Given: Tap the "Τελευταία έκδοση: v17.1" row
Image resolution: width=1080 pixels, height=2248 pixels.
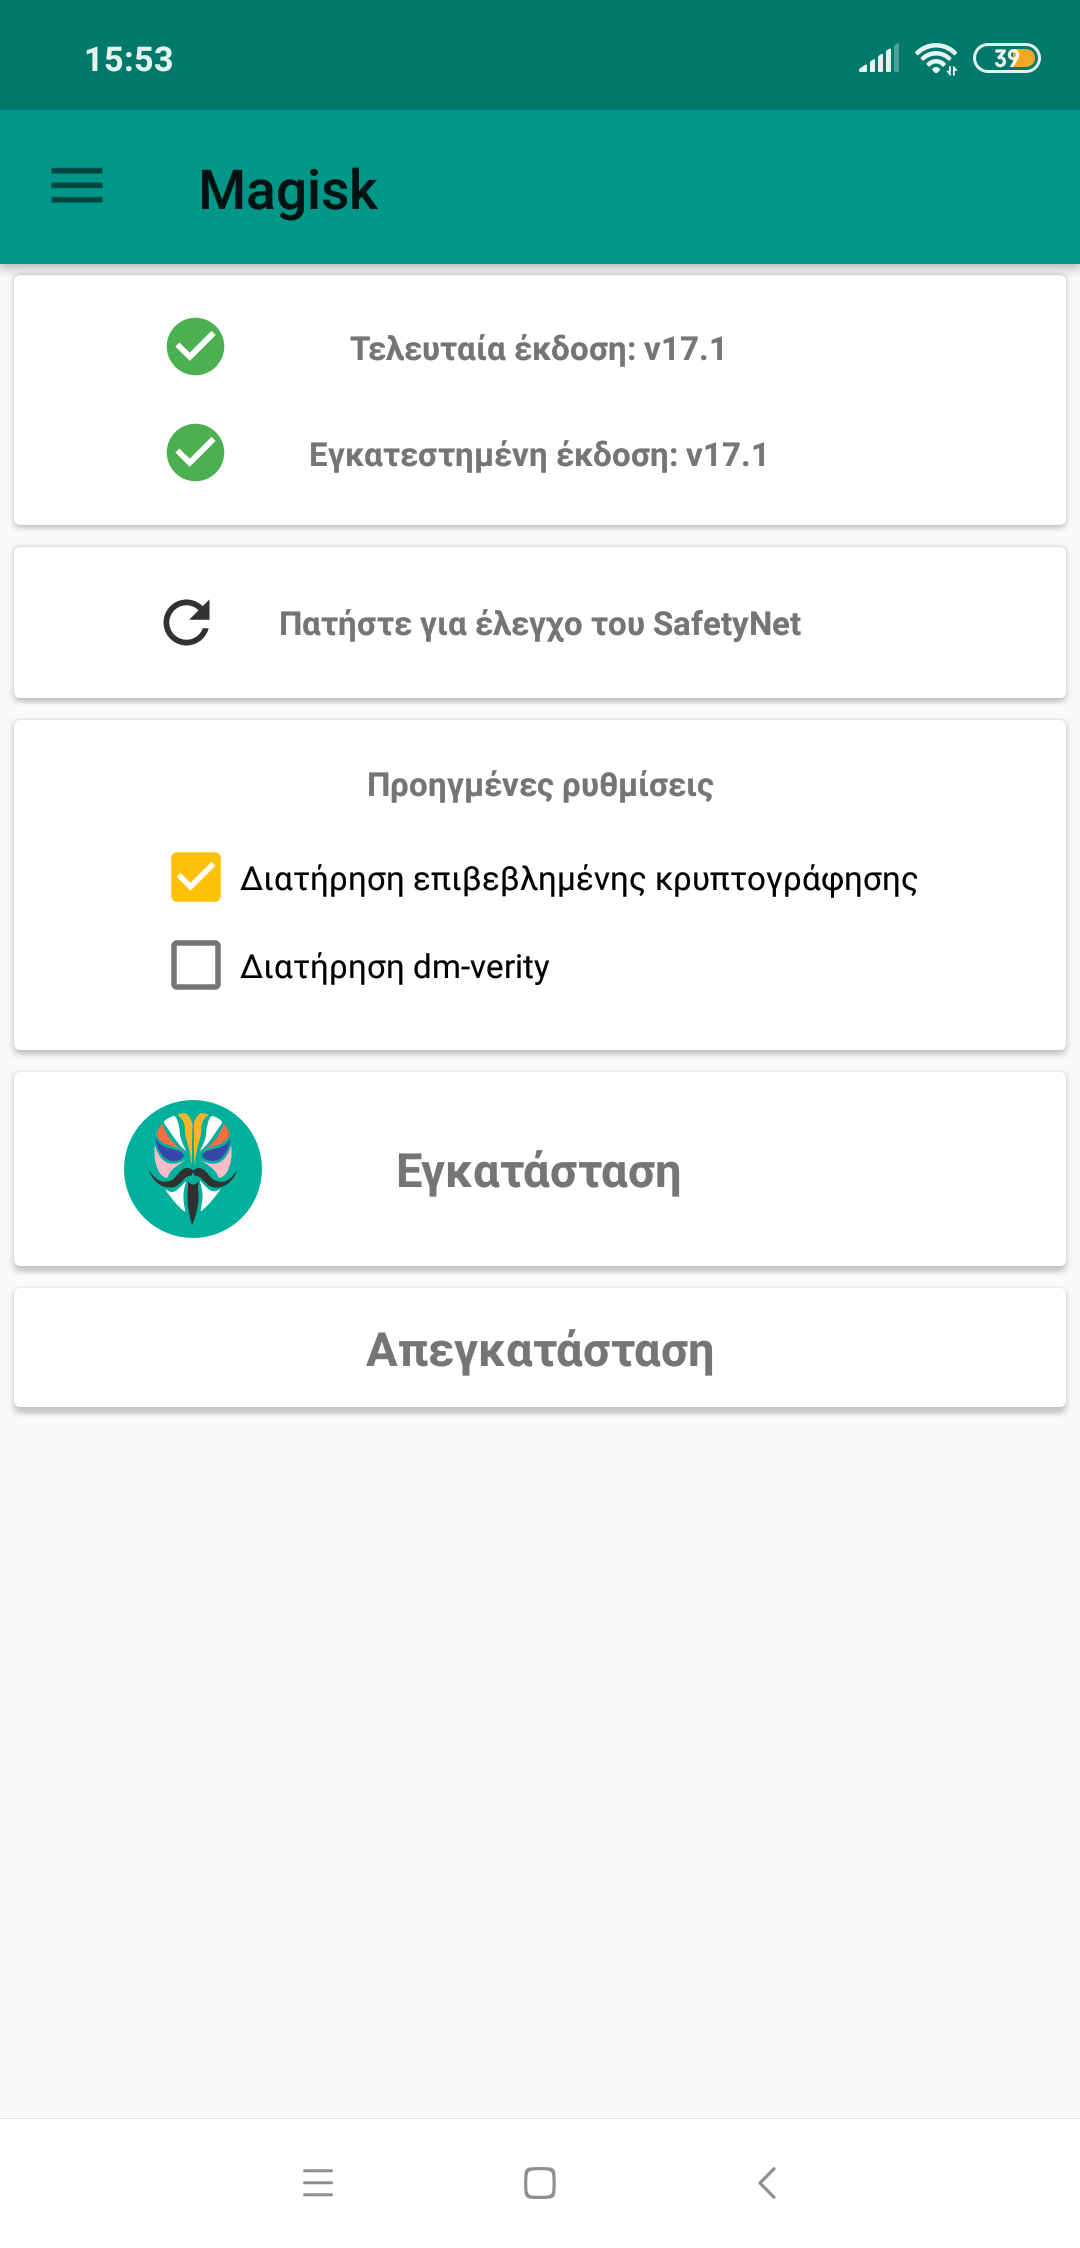Looking at the screenshot, I should (x=538, y=349).
